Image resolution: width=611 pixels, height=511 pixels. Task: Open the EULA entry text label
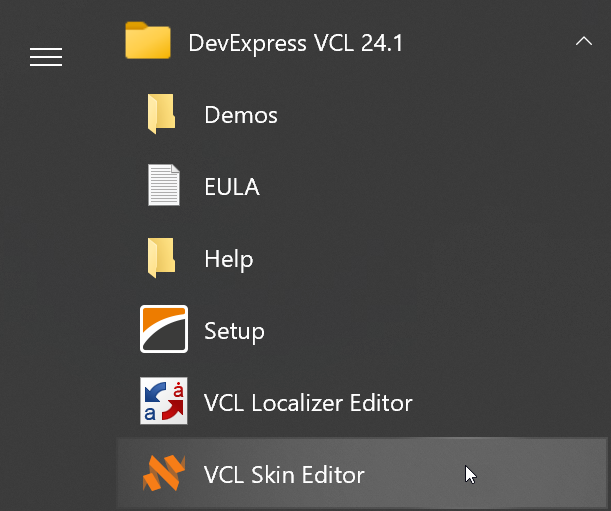[x=232, y=187]
